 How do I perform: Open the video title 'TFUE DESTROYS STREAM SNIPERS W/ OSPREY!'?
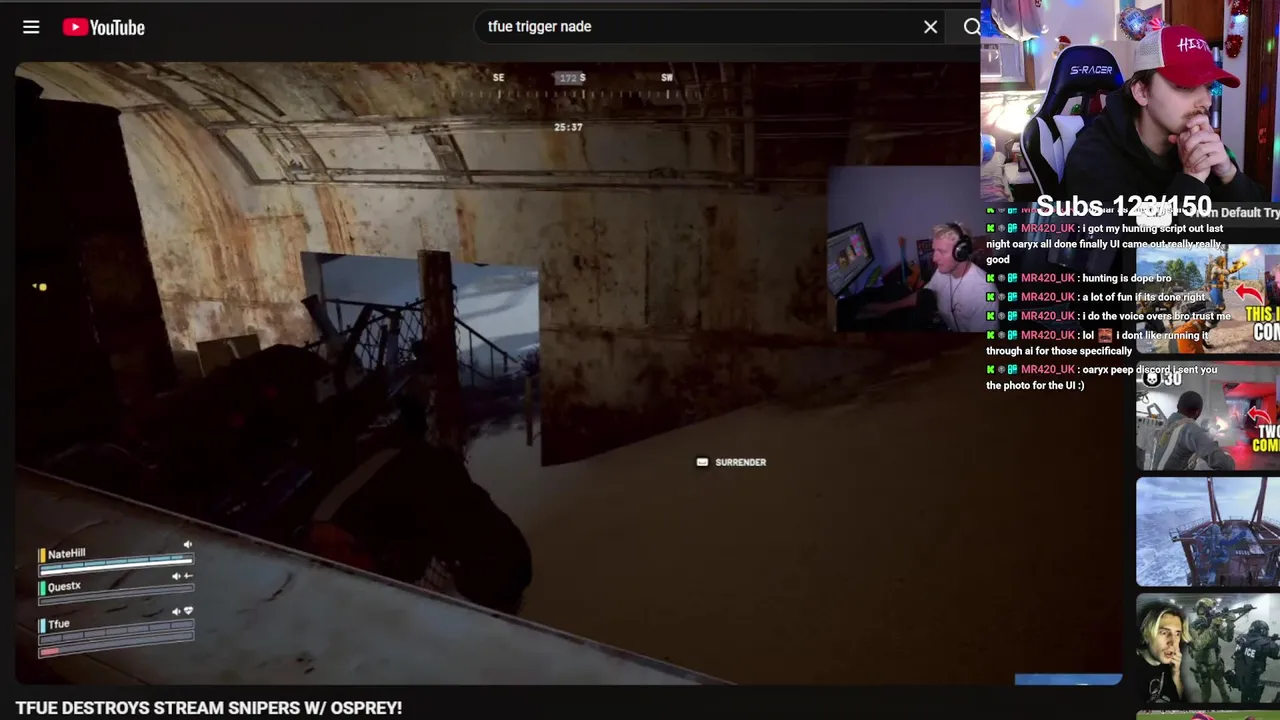209,708
